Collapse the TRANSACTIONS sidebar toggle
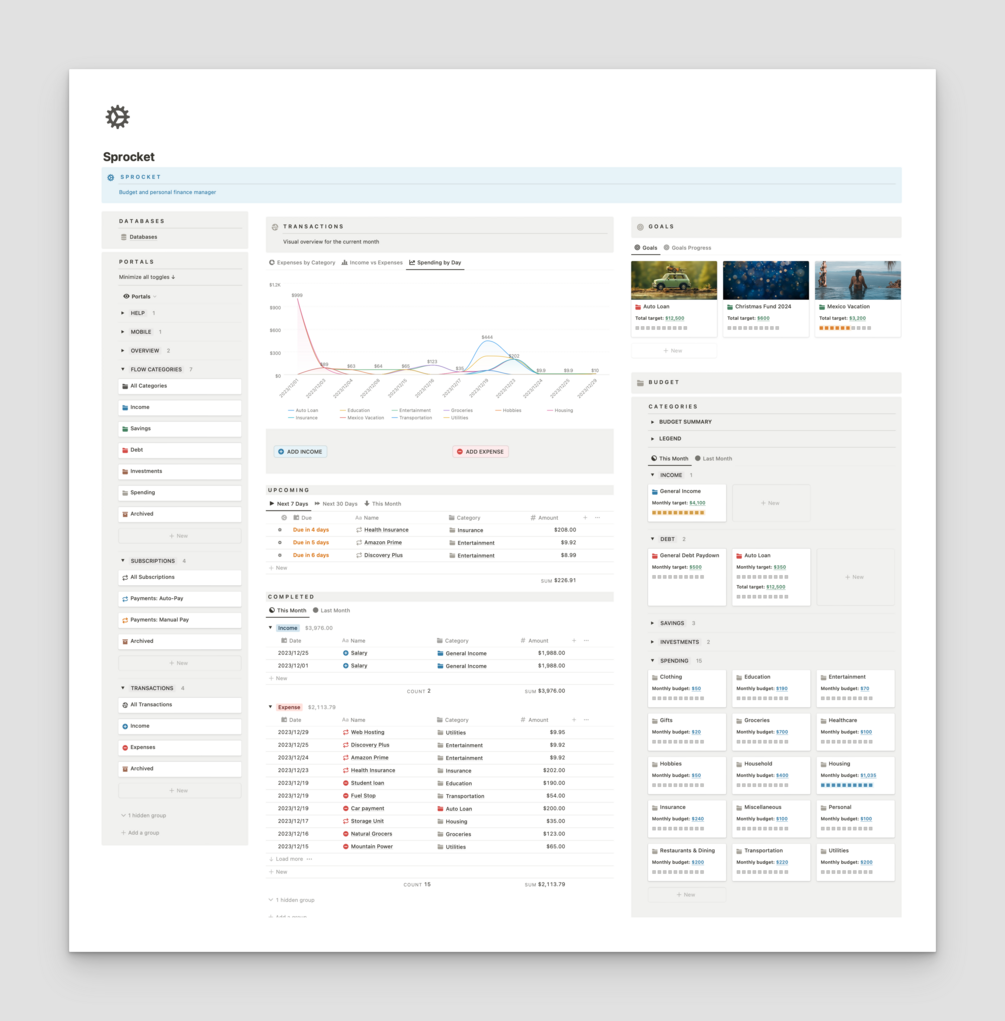1005x1021 pixels. click(x=122, y=688)
